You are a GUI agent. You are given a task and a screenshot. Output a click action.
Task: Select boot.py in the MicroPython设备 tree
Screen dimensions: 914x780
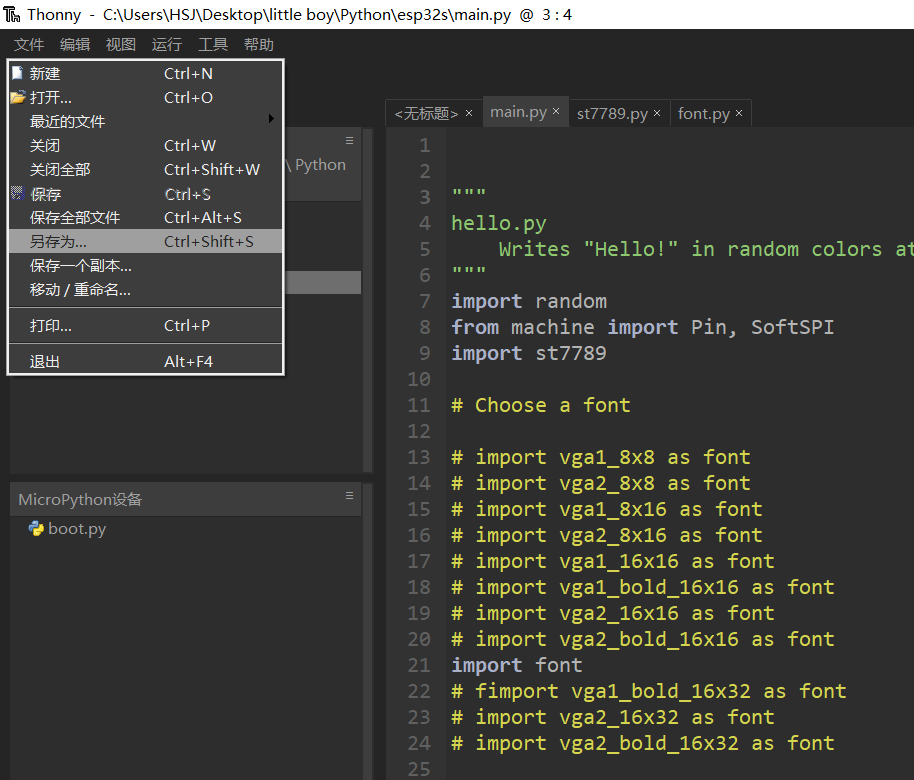76,528
